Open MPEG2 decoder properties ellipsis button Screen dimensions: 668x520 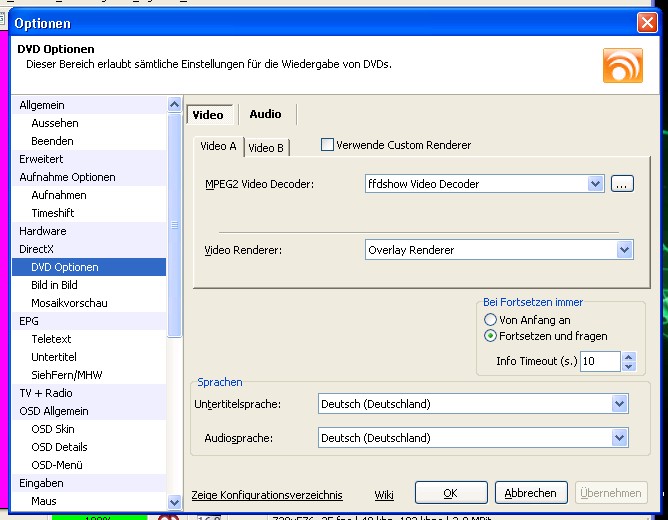coord(622,184)
